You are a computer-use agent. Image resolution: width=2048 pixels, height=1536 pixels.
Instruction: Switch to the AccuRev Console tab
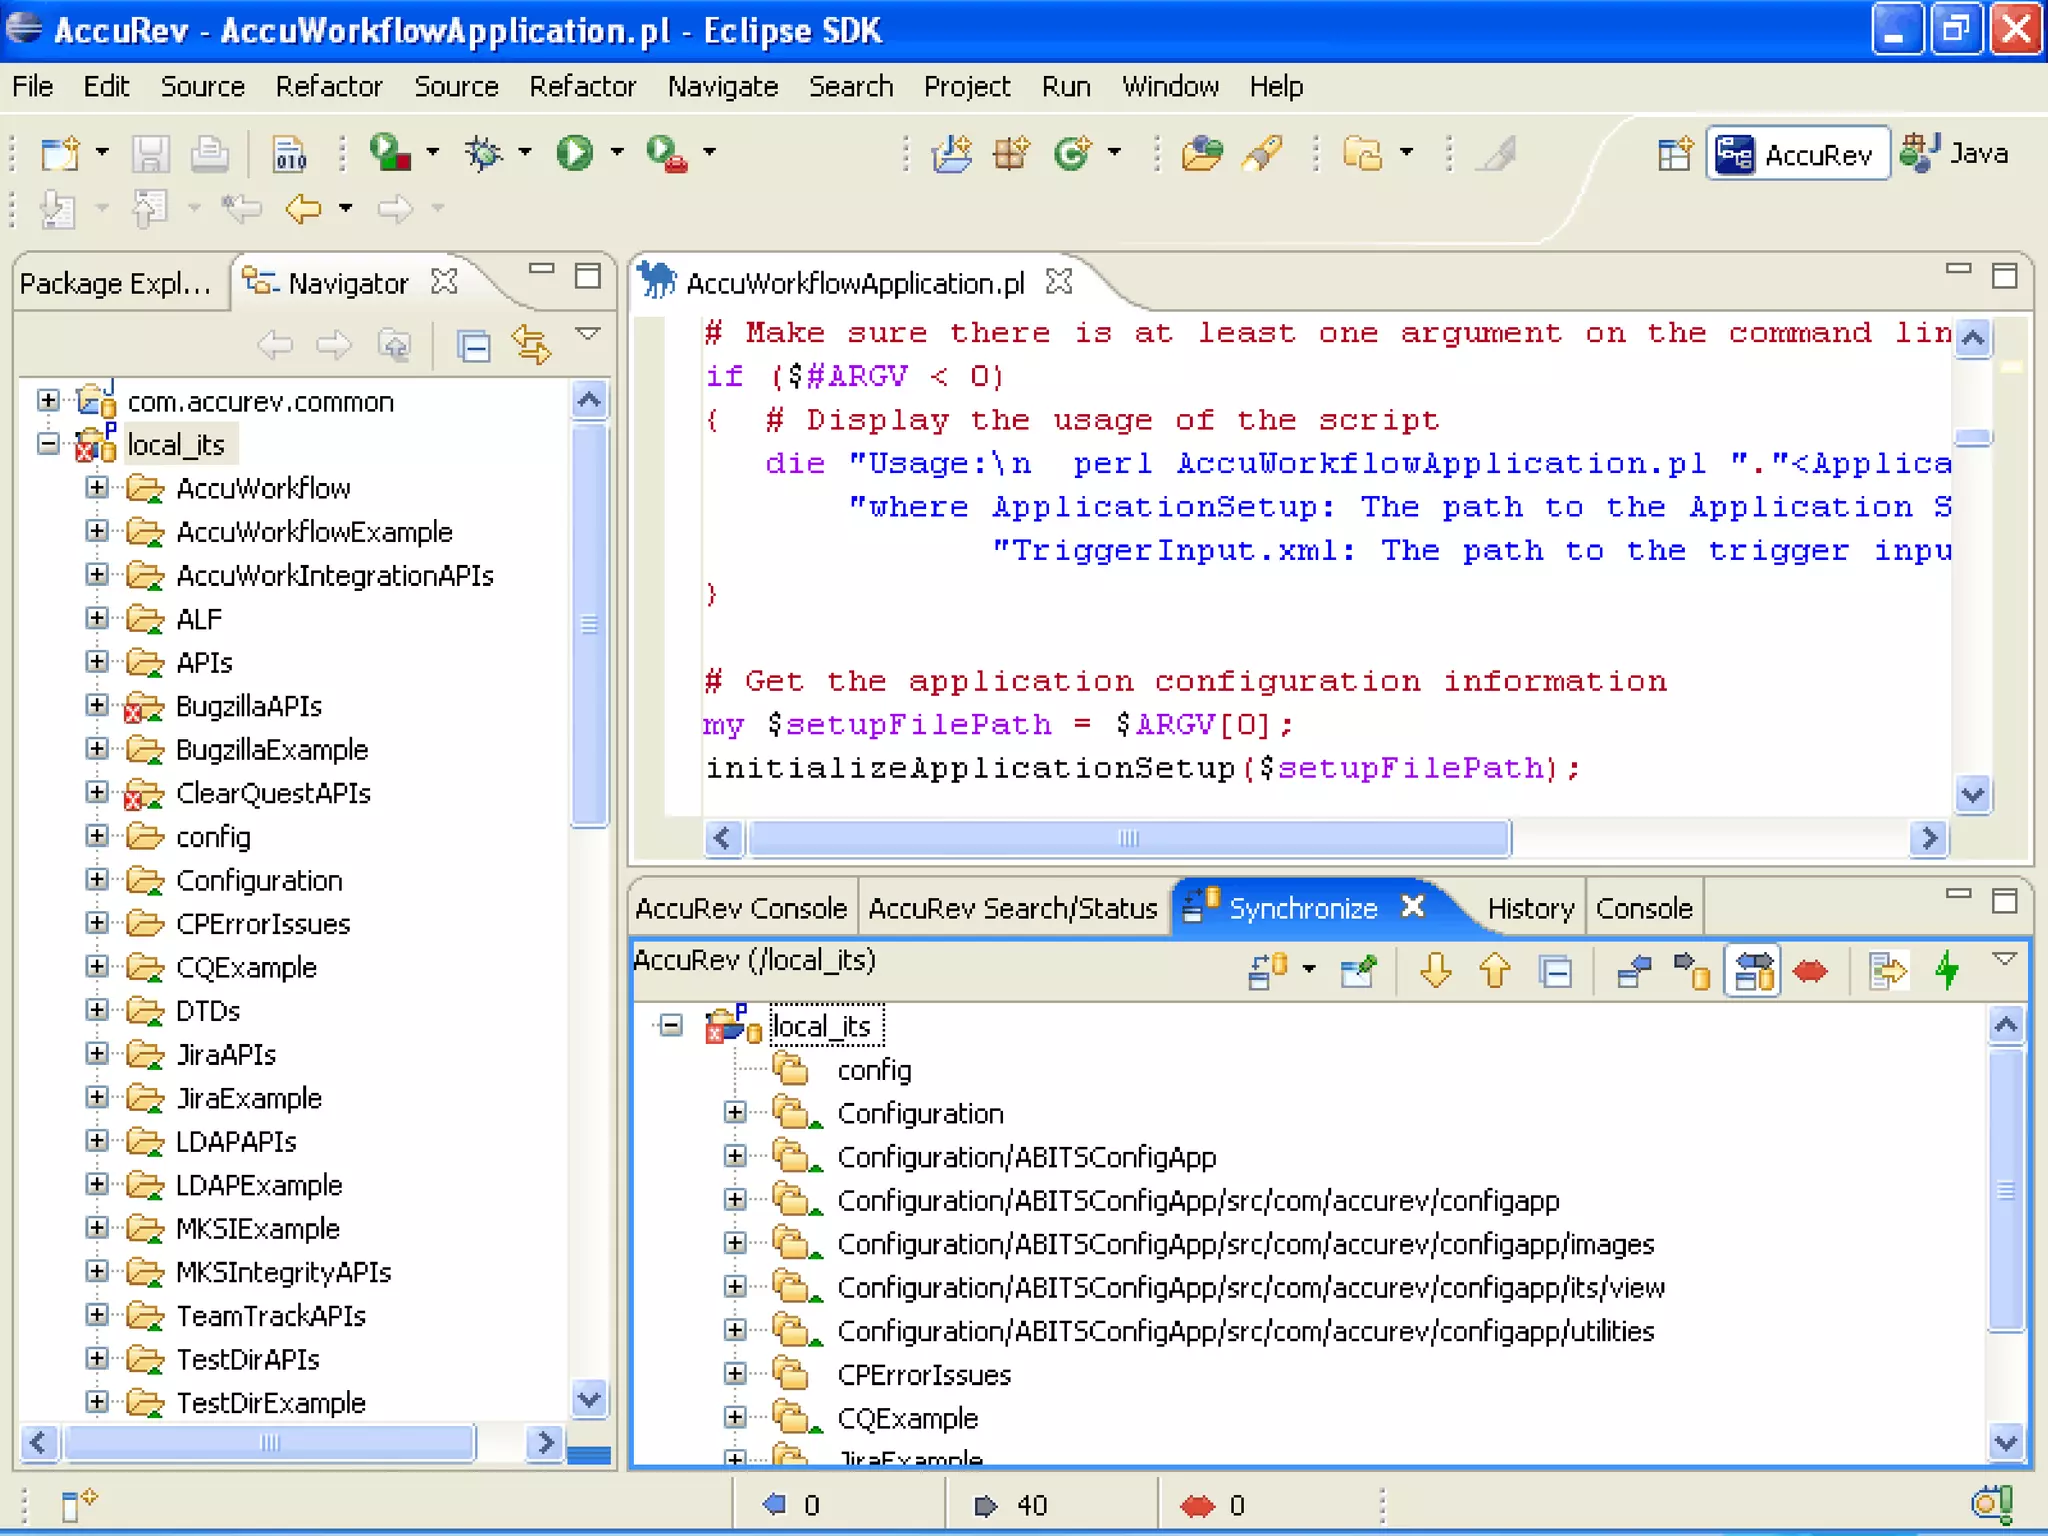pos(741,908)
